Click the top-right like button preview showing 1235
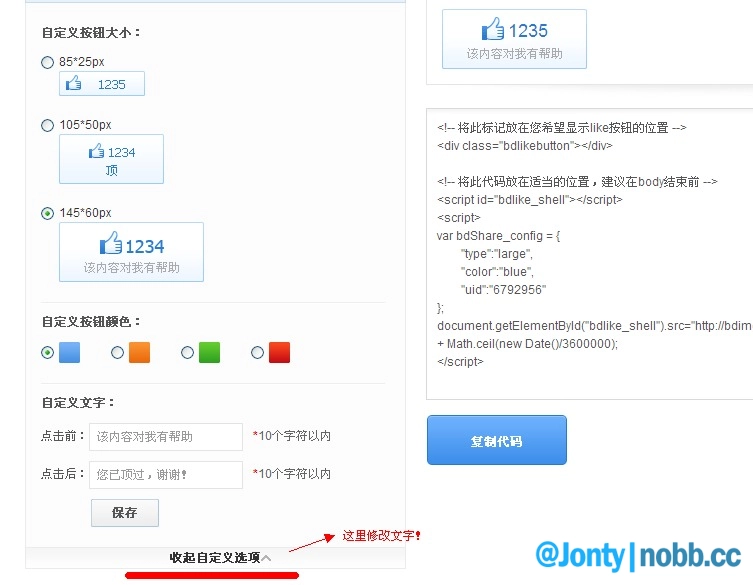 pyautogui.click(x=514, y=39)
